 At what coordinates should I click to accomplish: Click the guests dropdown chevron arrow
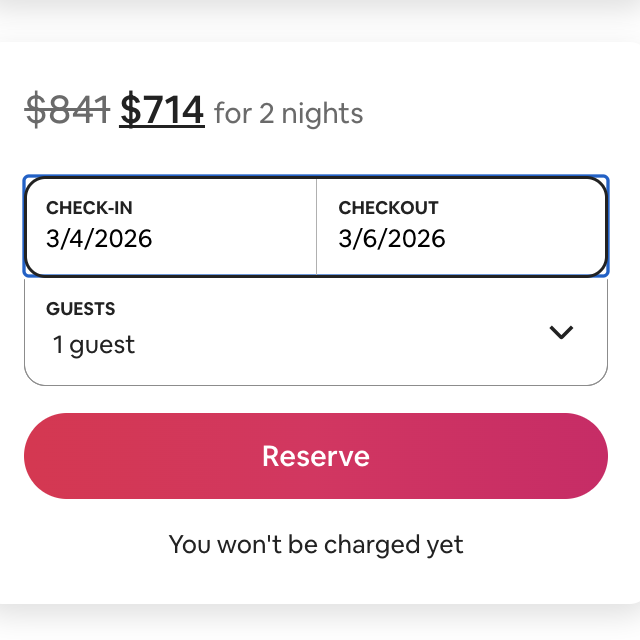tap(562, 332)
